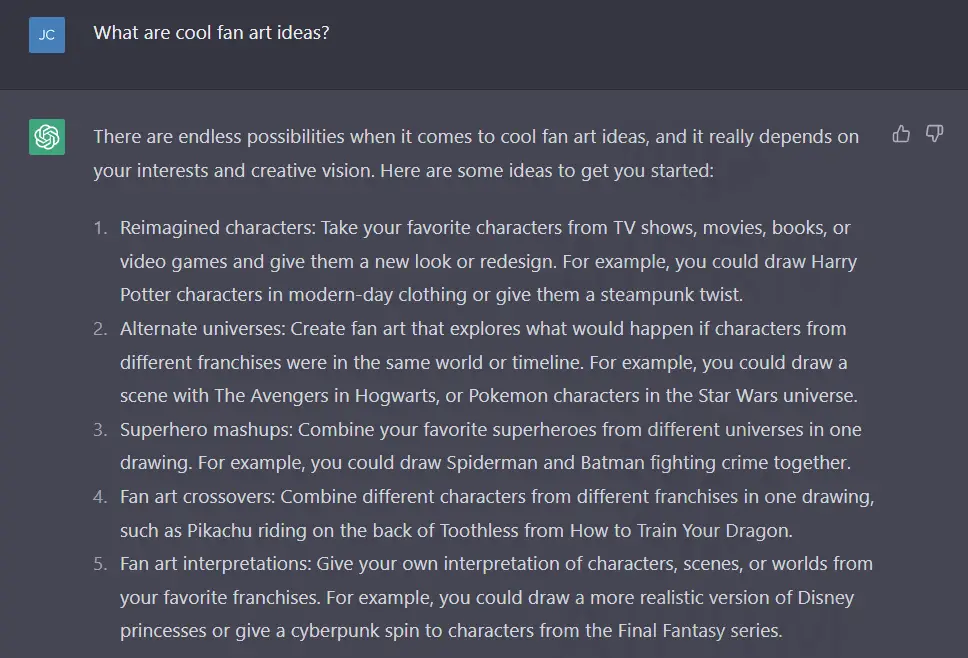The height and width of the screenshot is (658, 968).
Task: Click list number 5 marker
Action: click(x=100, y=564)
